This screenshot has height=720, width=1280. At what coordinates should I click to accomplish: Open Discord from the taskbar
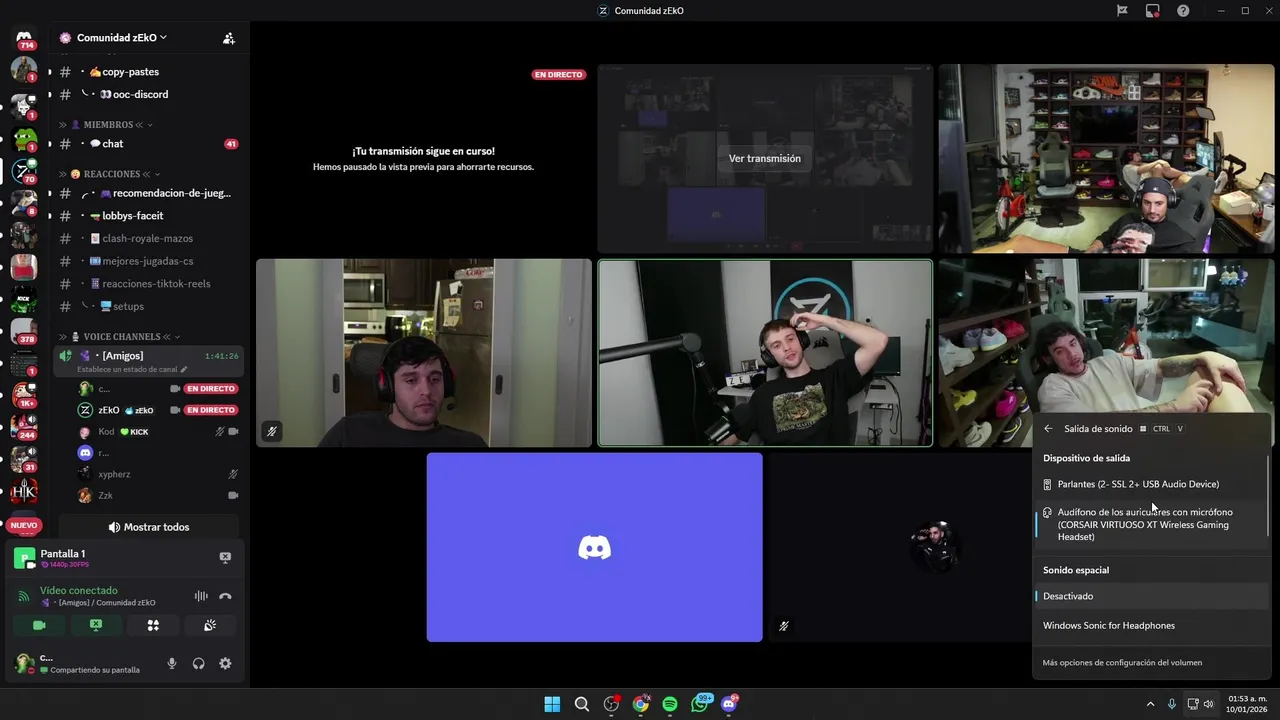click(729, 704)
